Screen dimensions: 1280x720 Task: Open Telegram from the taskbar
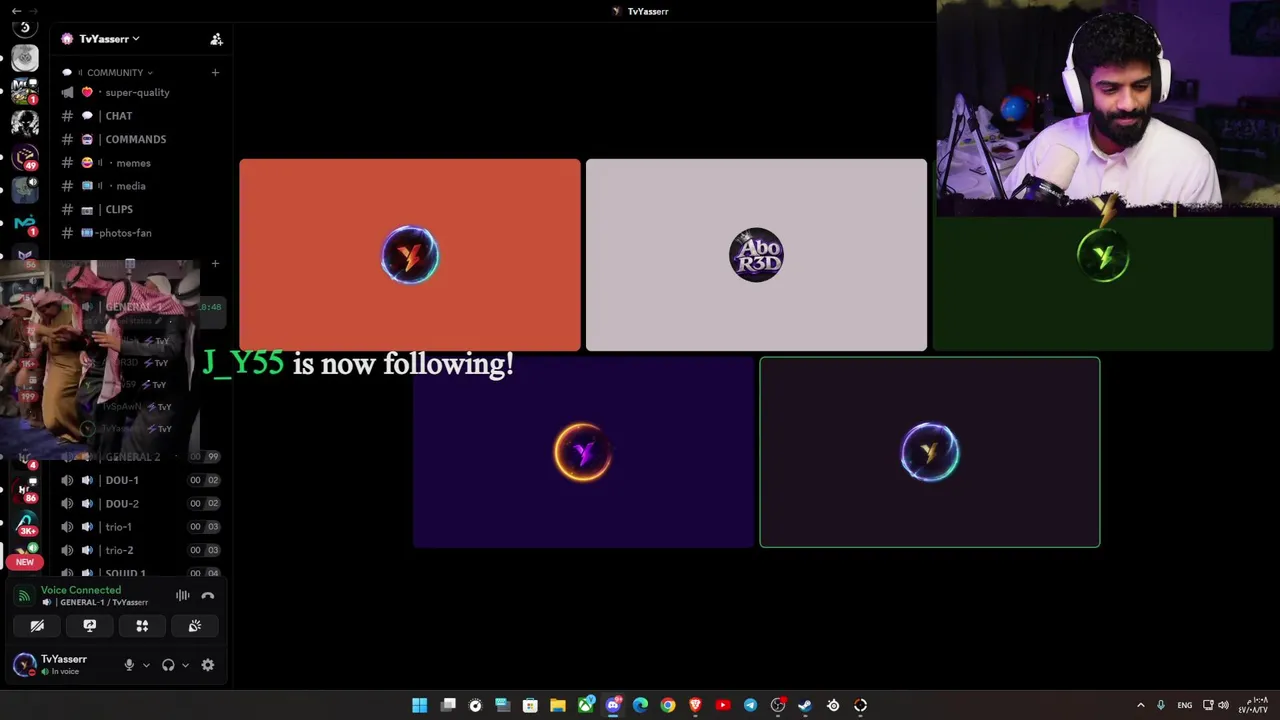pos(750,706)
